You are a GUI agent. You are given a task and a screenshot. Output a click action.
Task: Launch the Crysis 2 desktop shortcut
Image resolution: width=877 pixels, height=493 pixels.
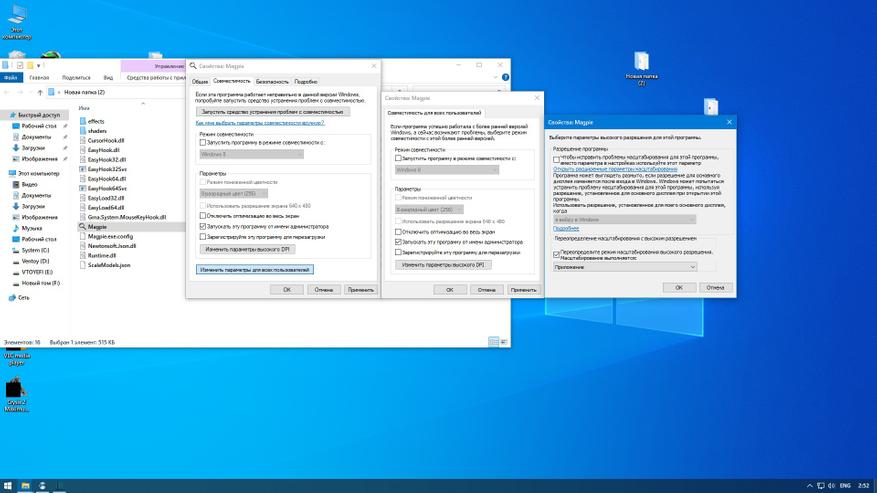click(x=16, y=389)
